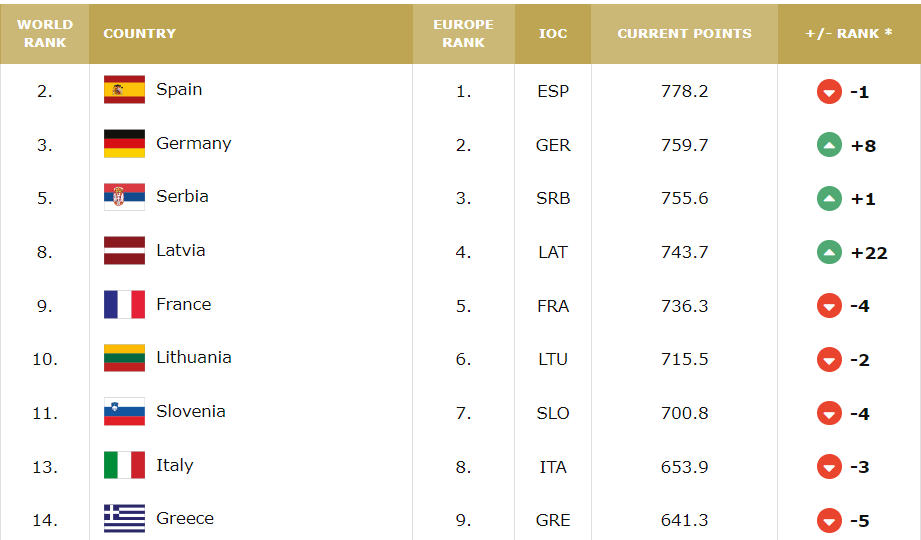This screenshot has width=921, height=540.
Task: Open the Lithuania country link
Action: click(194, 357)
